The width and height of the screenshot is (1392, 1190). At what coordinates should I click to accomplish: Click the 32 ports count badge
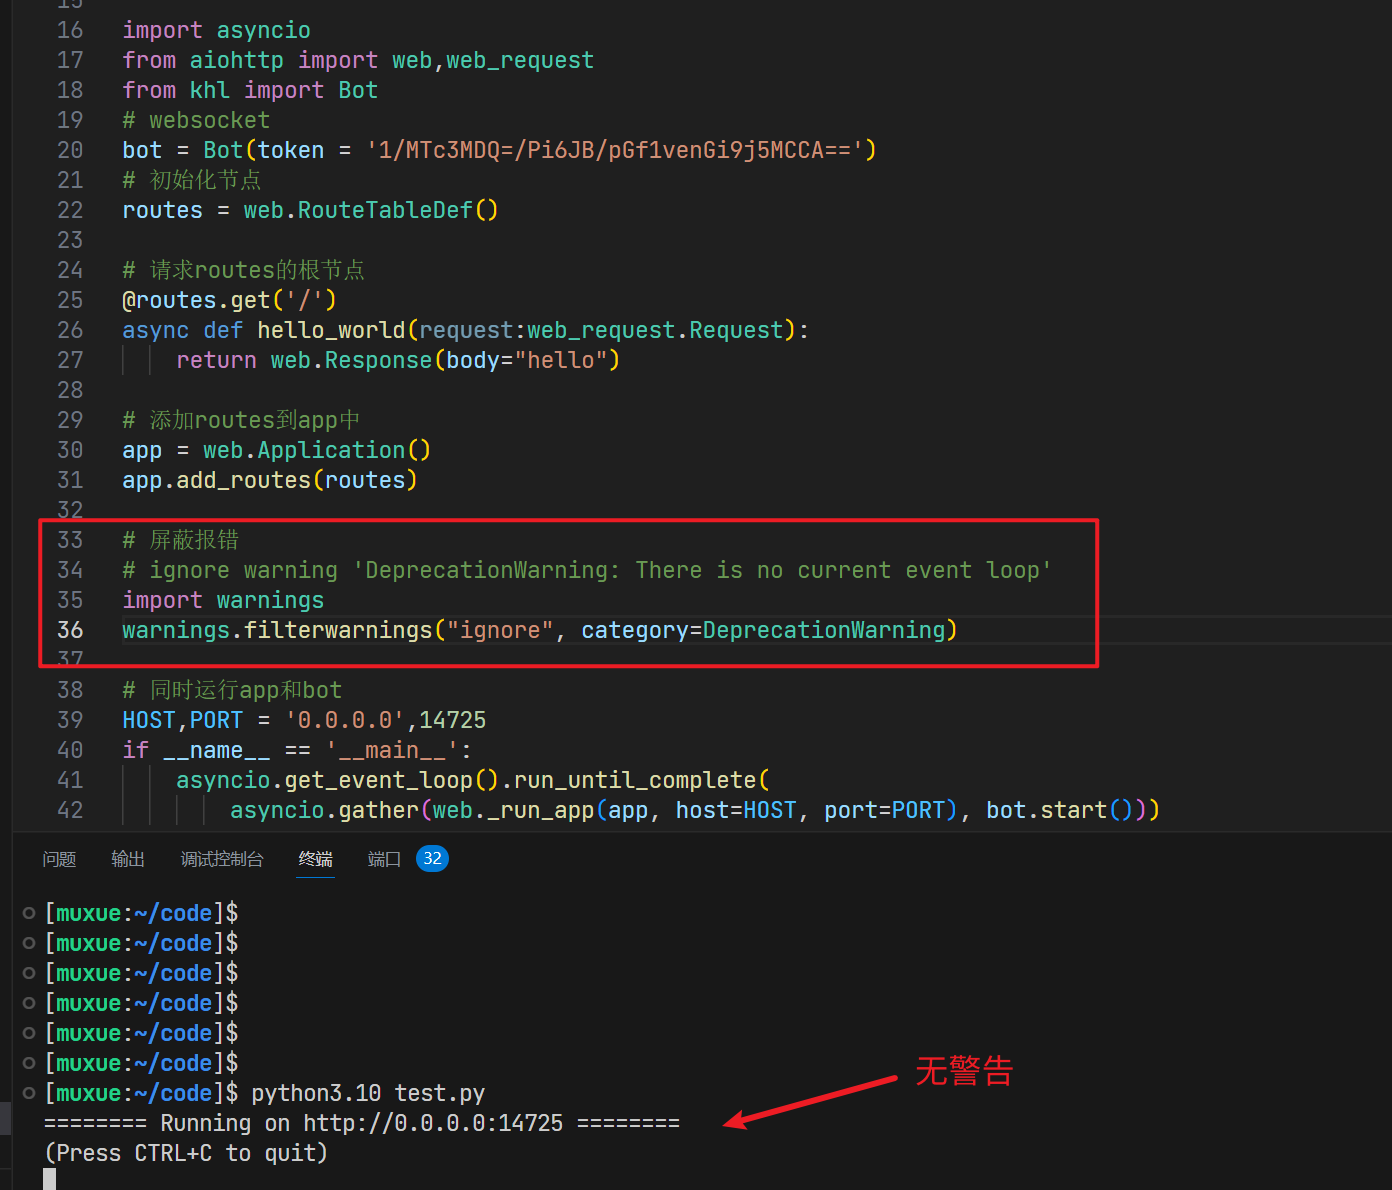[432, 858]
